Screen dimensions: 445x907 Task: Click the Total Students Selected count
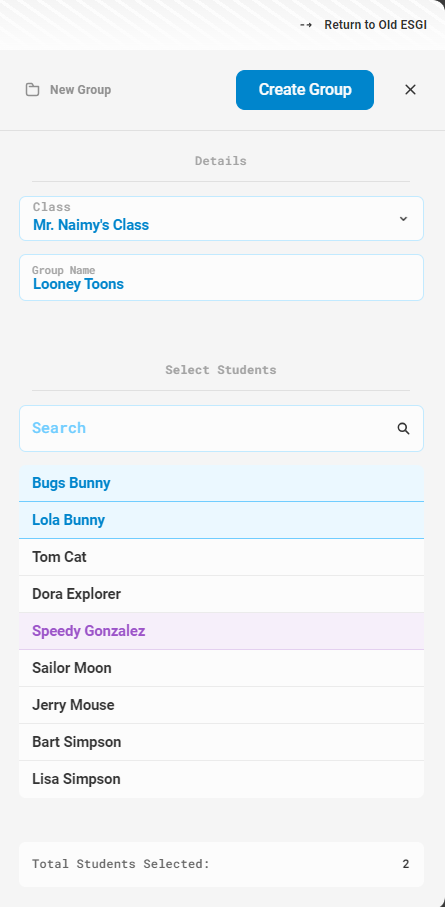click(406, 864)
